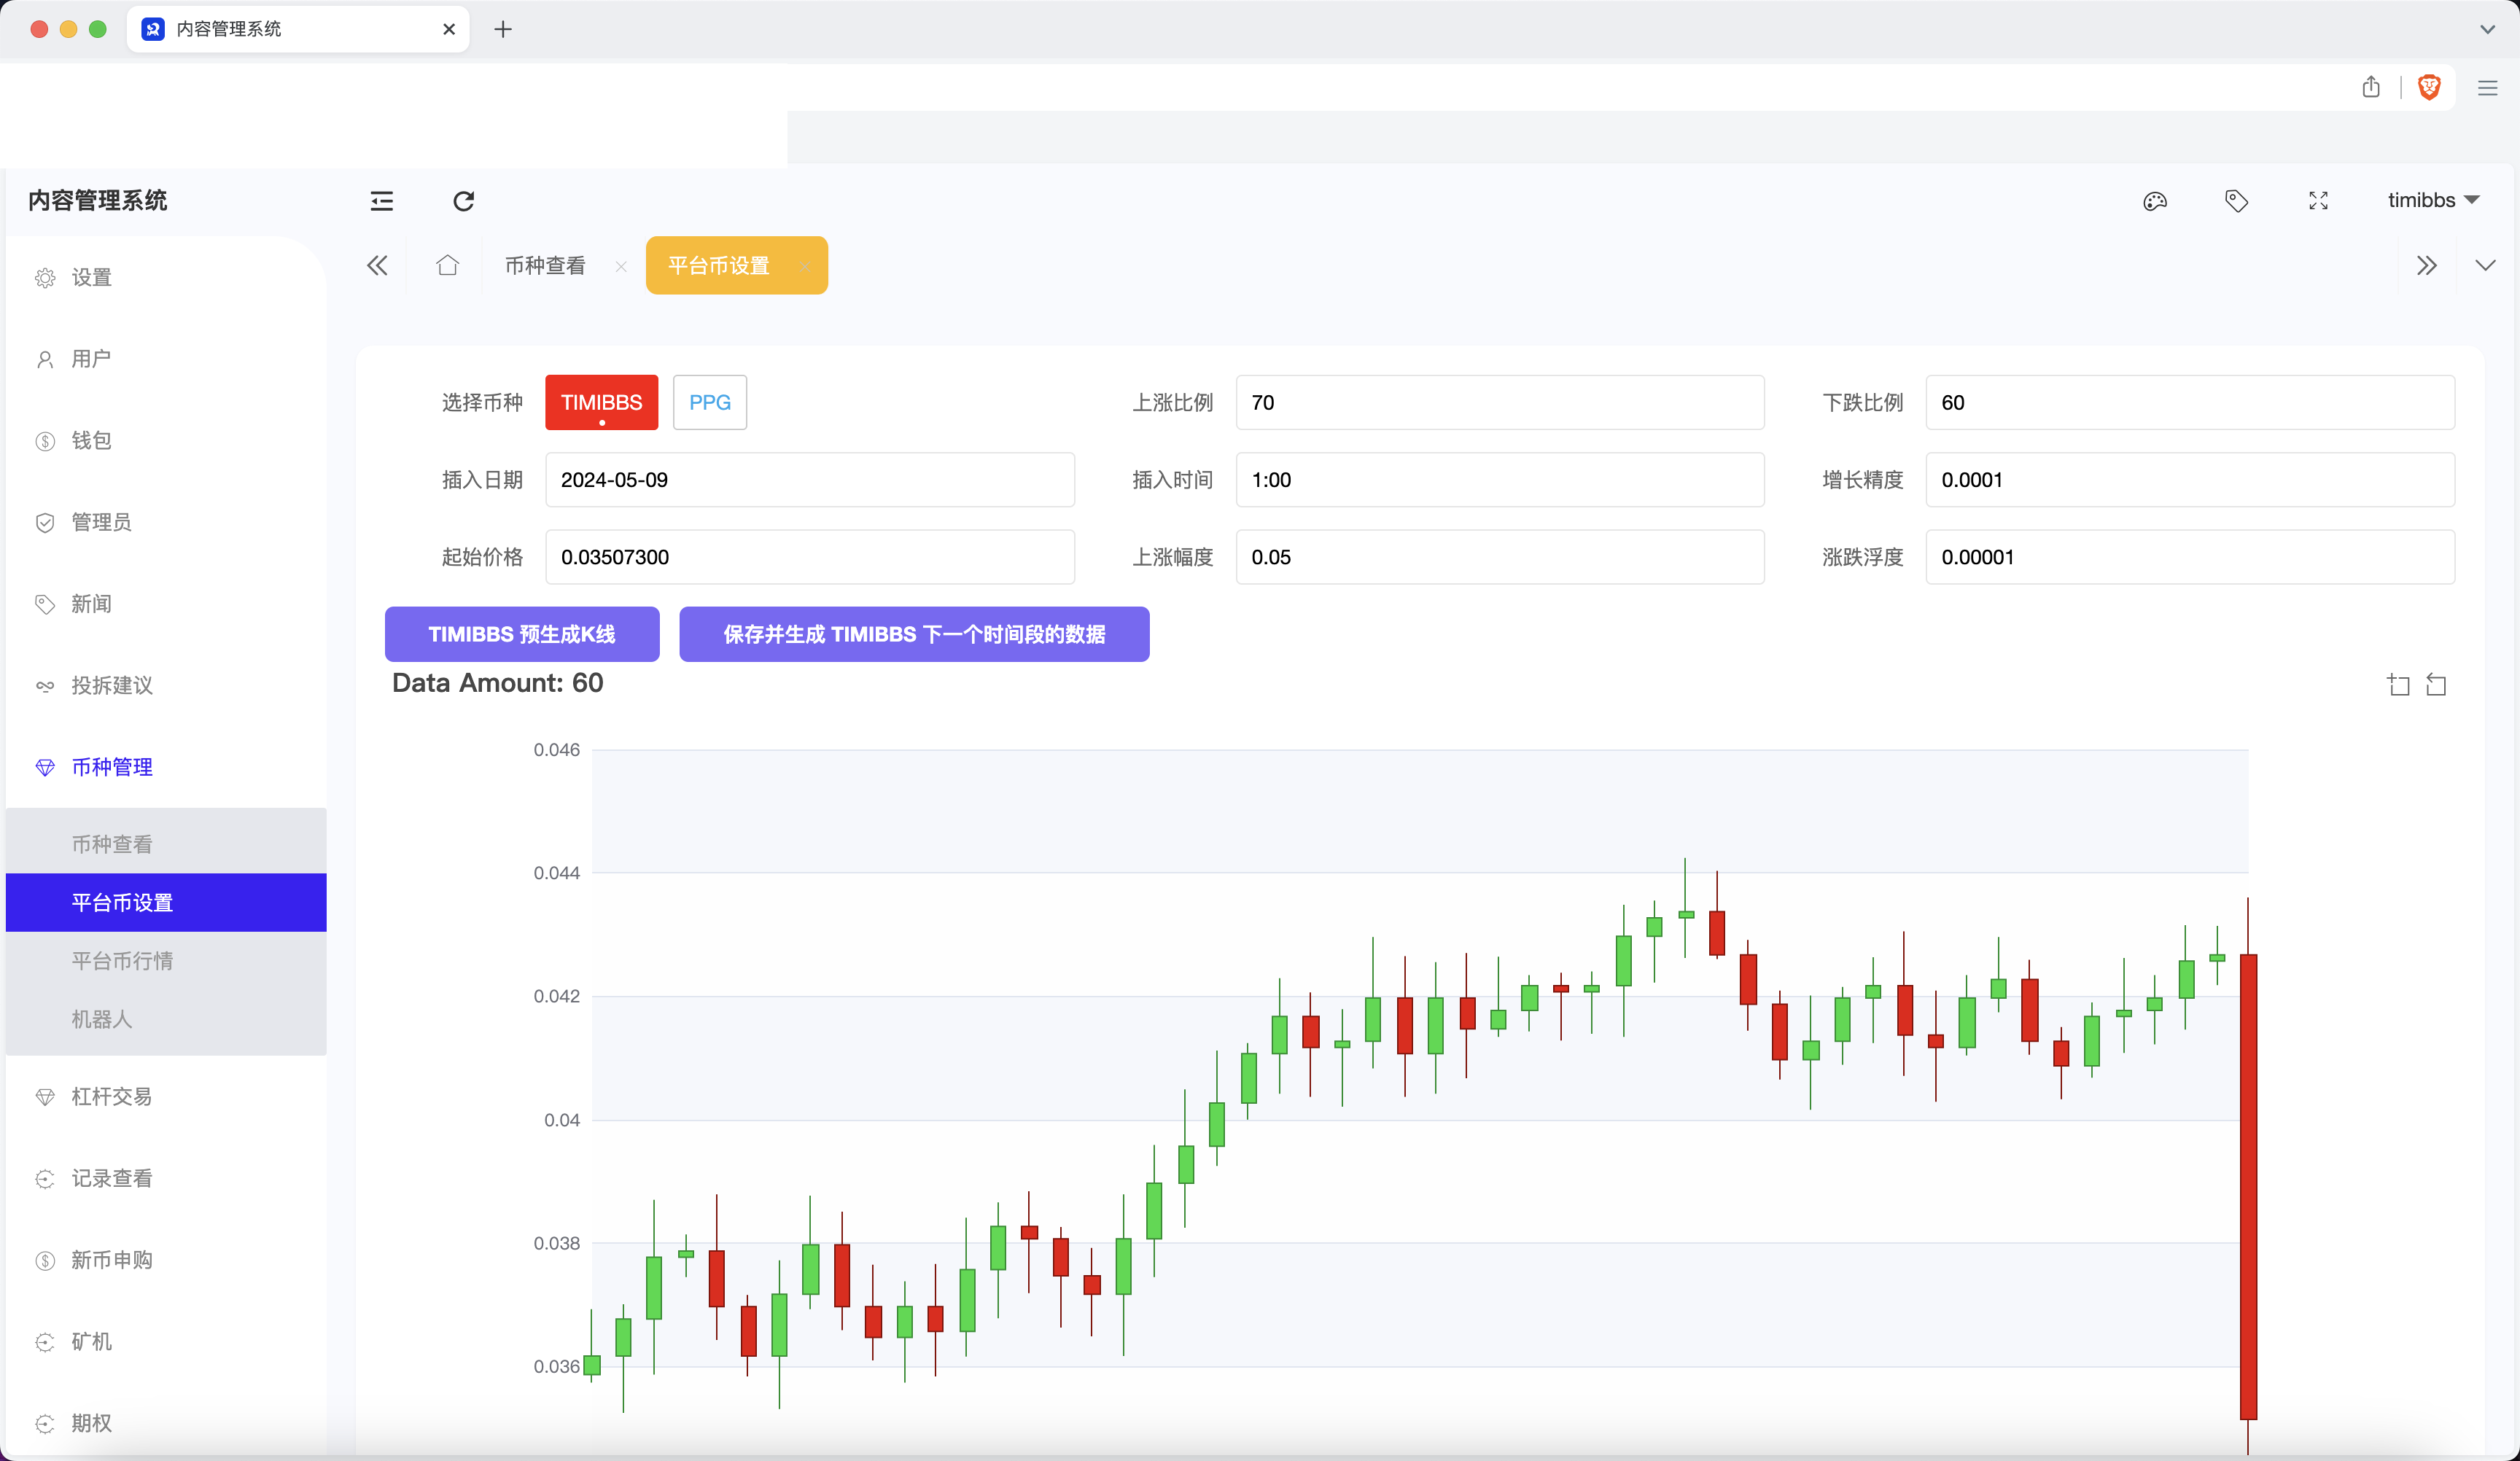The width and height of the screenshot is (2520, 1461).
Task: Click the tag icon in header
Action: (x=2236, y=201)
